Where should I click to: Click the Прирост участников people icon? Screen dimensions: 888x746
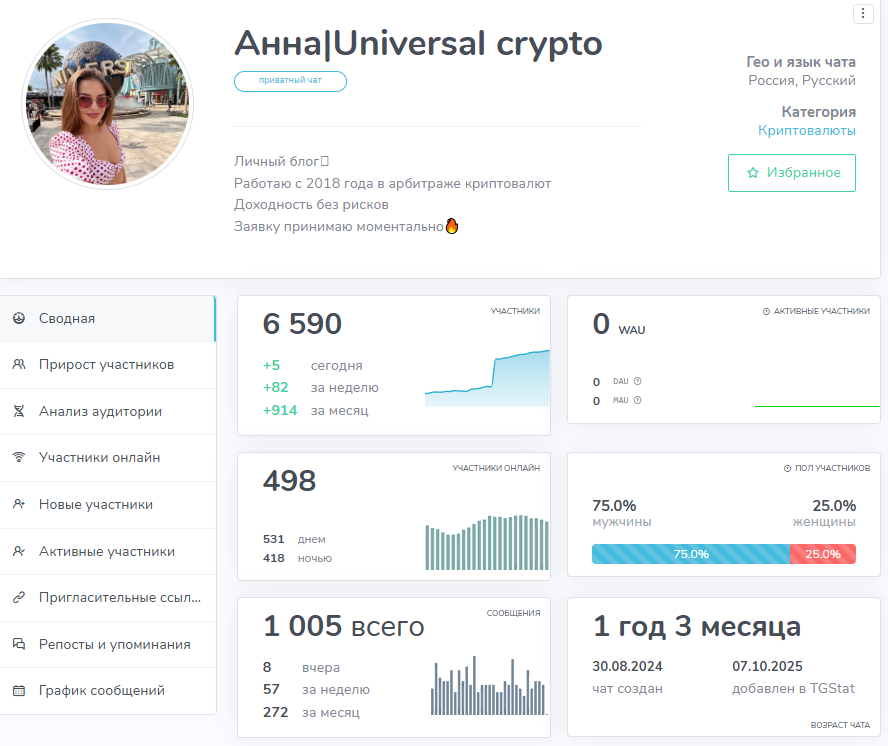tap(19, 364)
